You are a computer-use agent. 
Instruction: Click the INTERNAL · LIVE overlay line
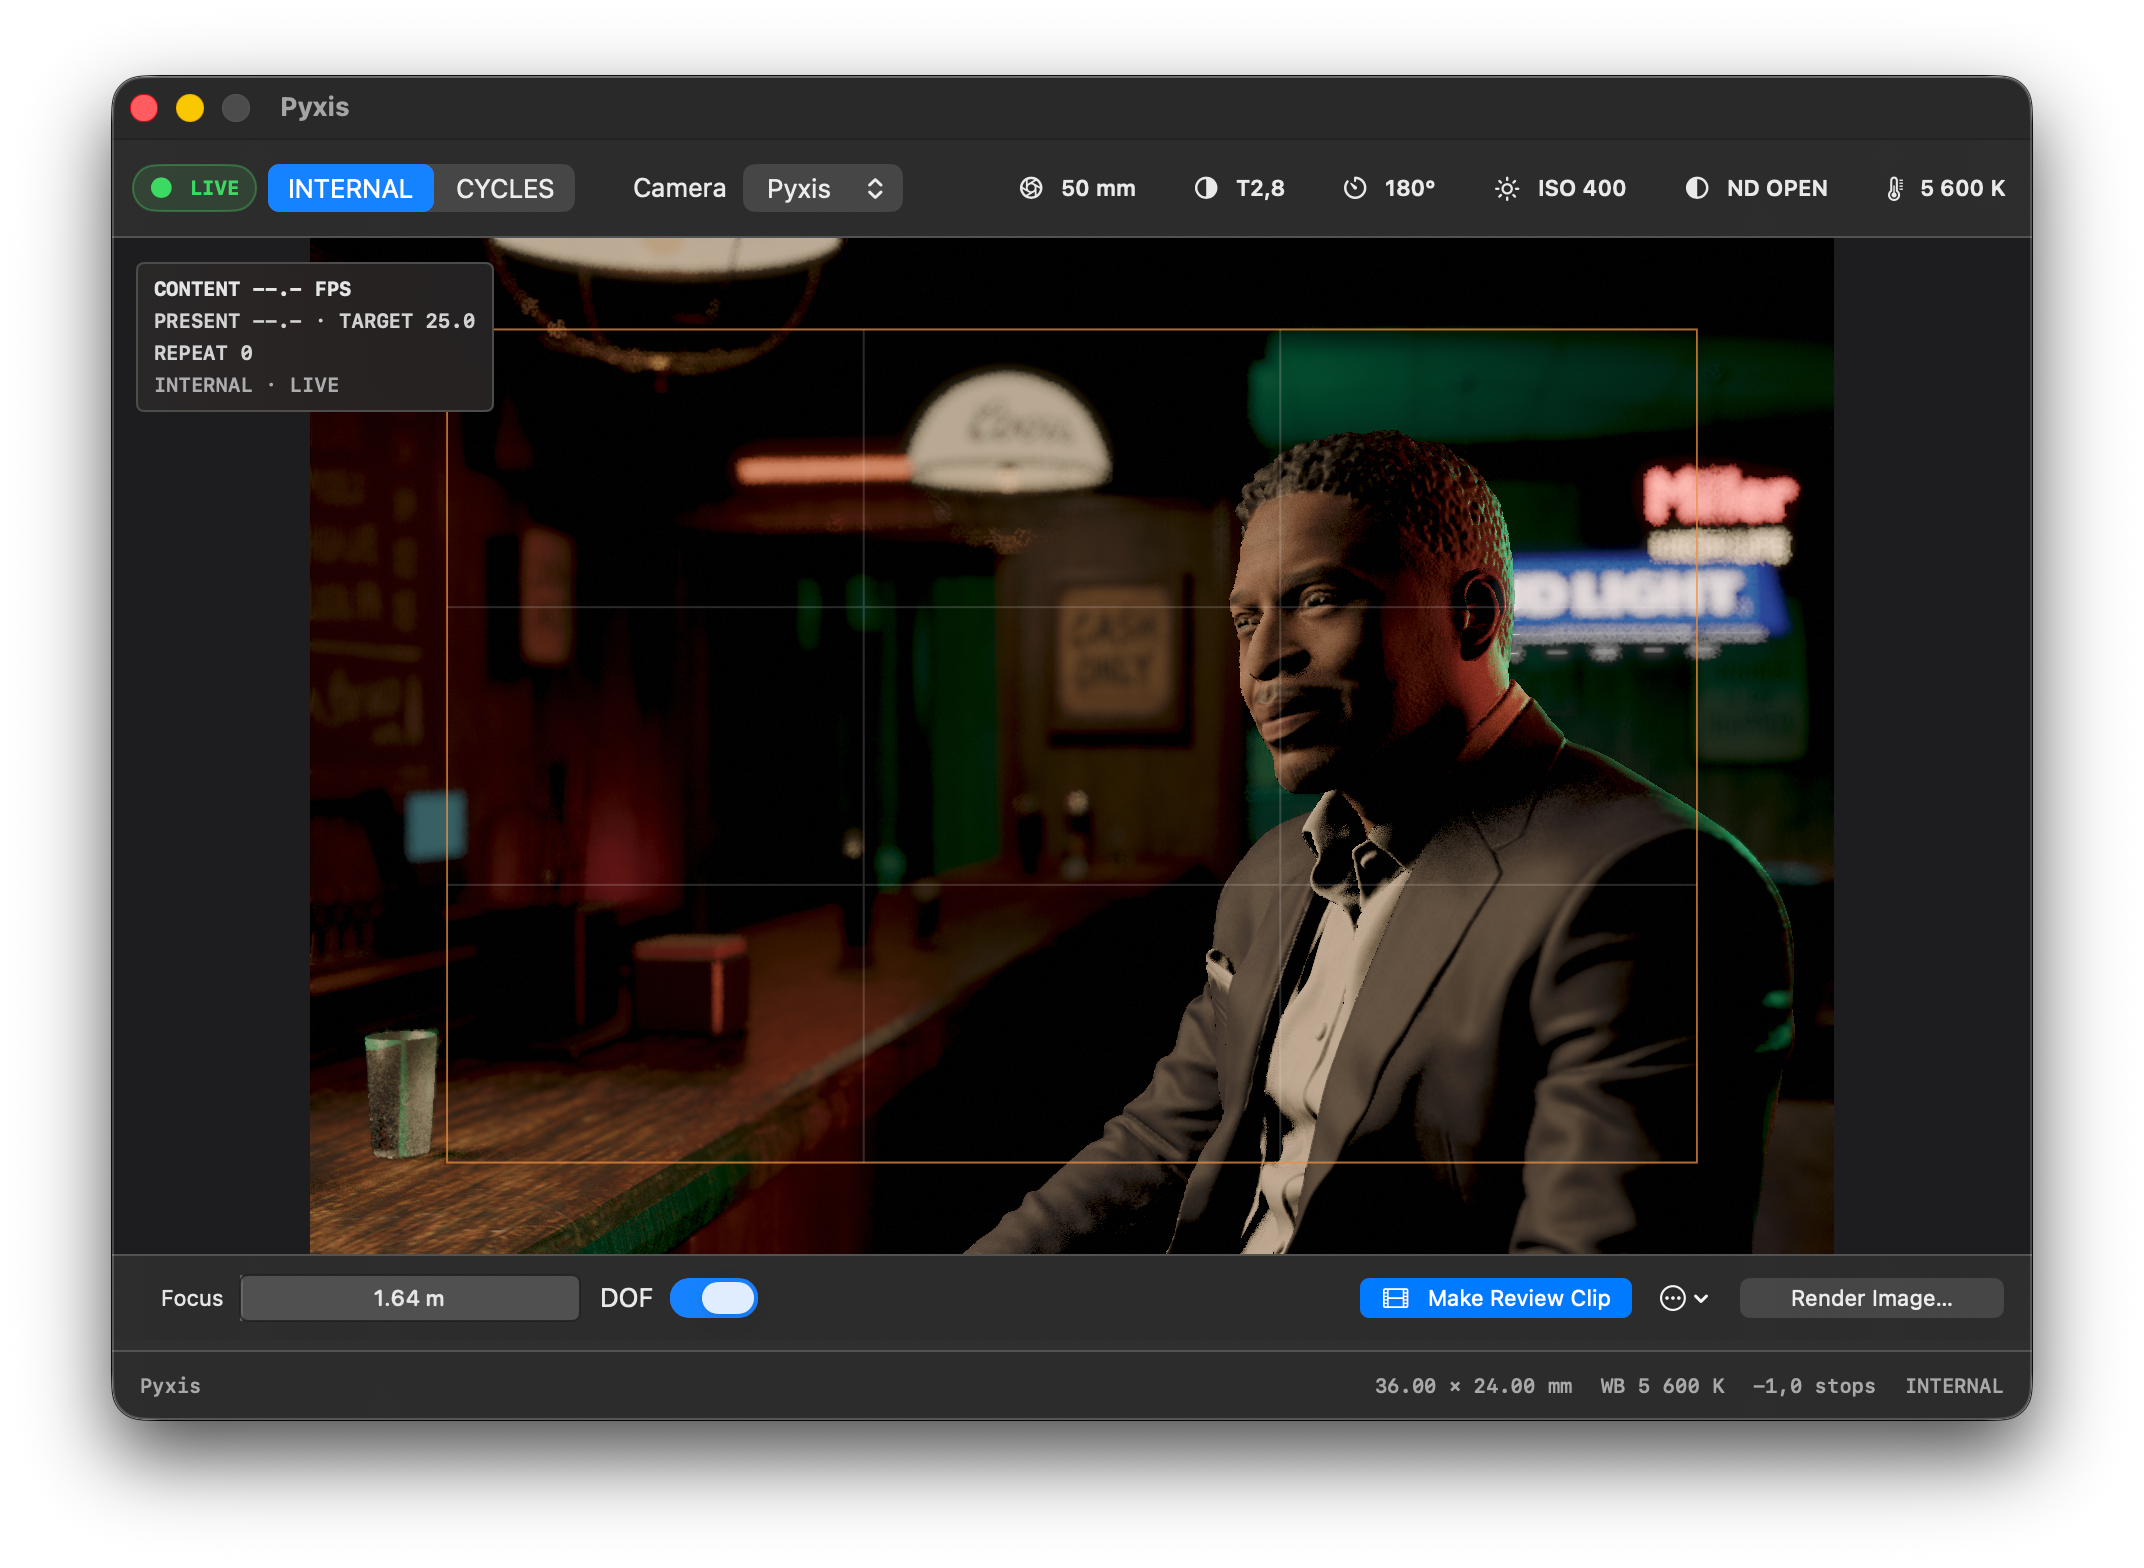coord(246,385)
